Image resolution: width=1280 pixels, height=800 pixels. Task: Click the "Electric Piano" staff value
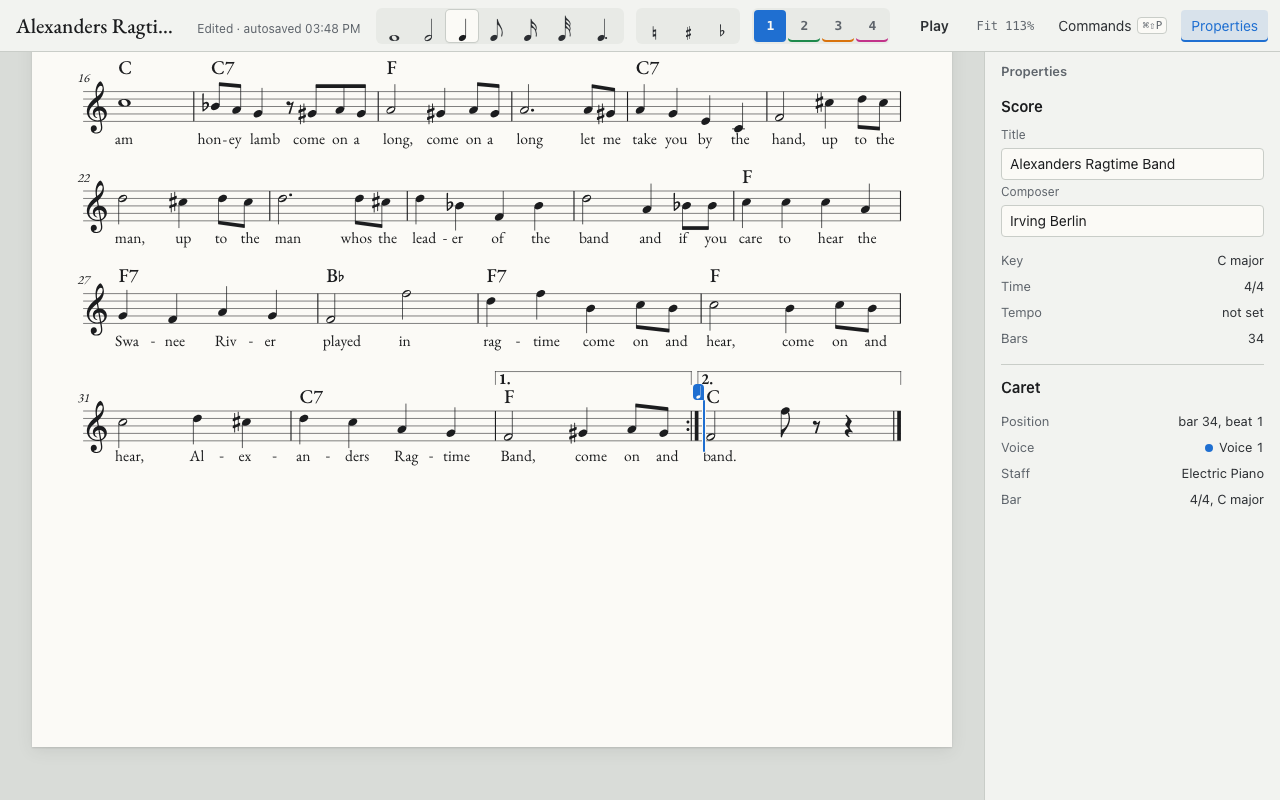1222,474
